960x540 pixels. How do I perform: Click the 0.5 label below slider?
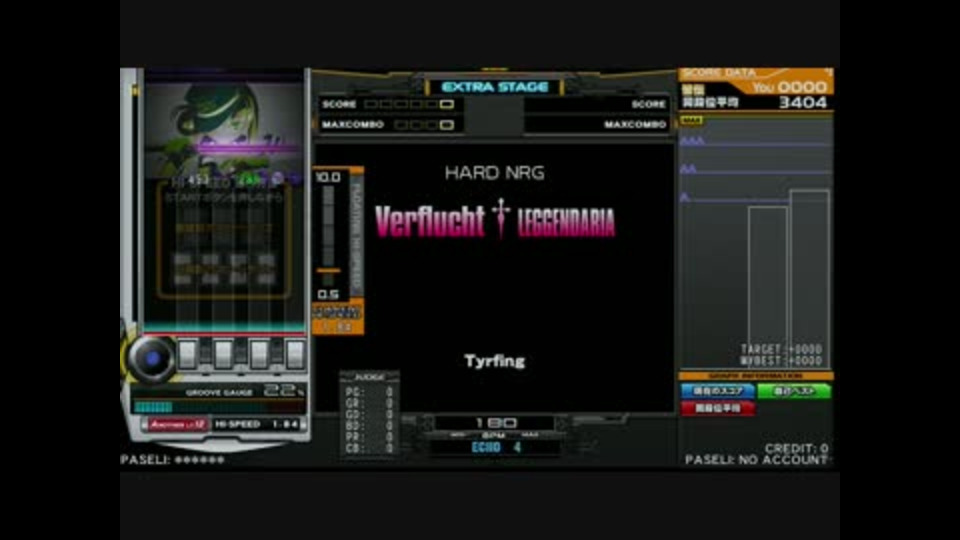pos(328,294)
